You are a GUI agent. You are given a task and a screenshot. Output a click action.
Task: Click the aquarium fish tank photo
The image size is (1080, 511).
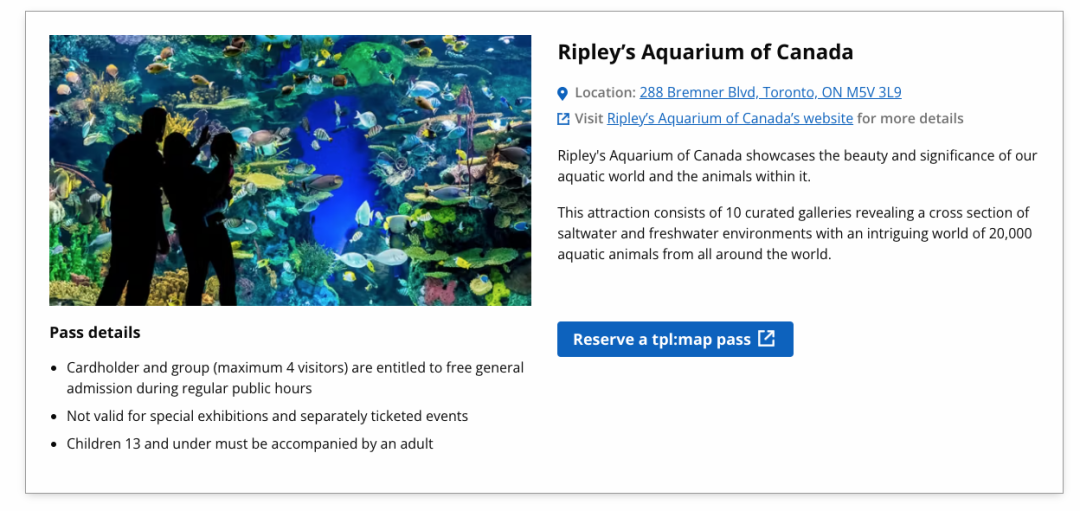[x=290, y=170]
